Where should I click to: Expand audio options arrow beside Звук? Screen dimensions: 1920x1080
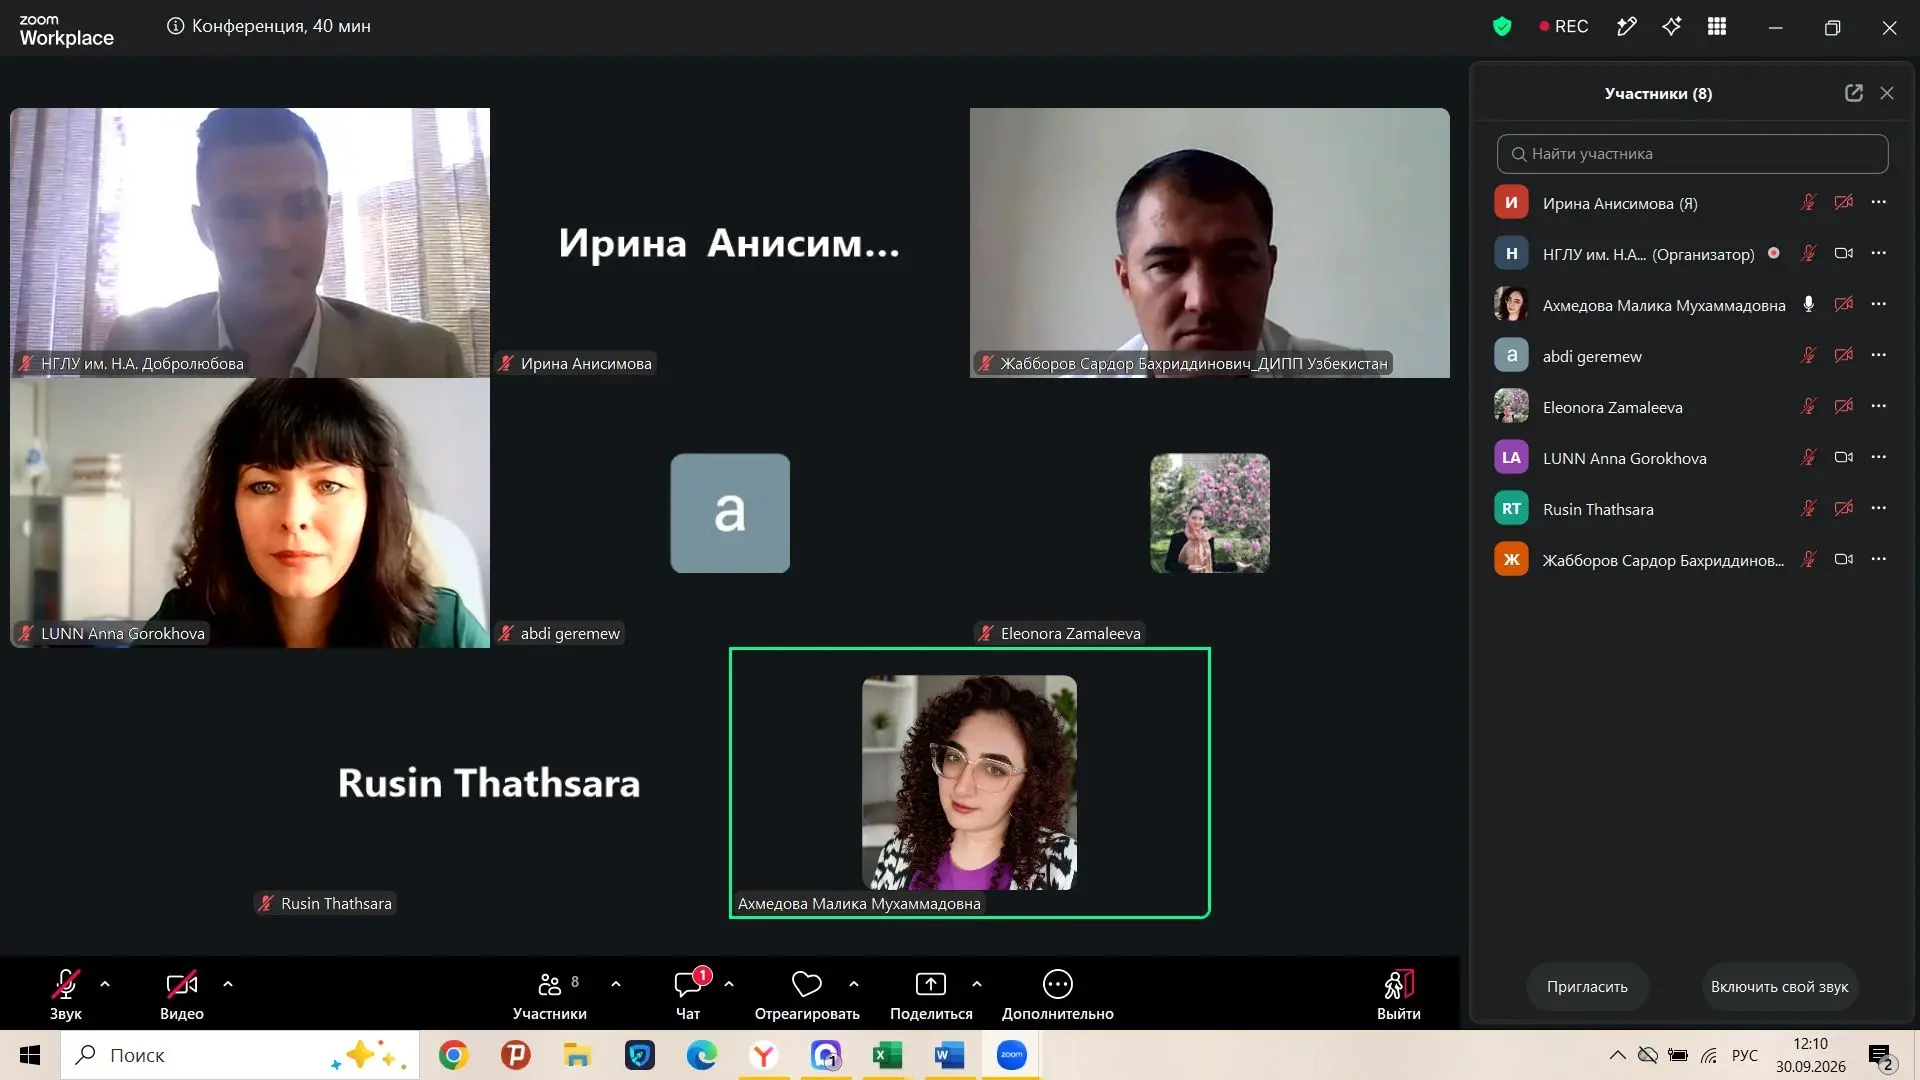pos(105,985)
